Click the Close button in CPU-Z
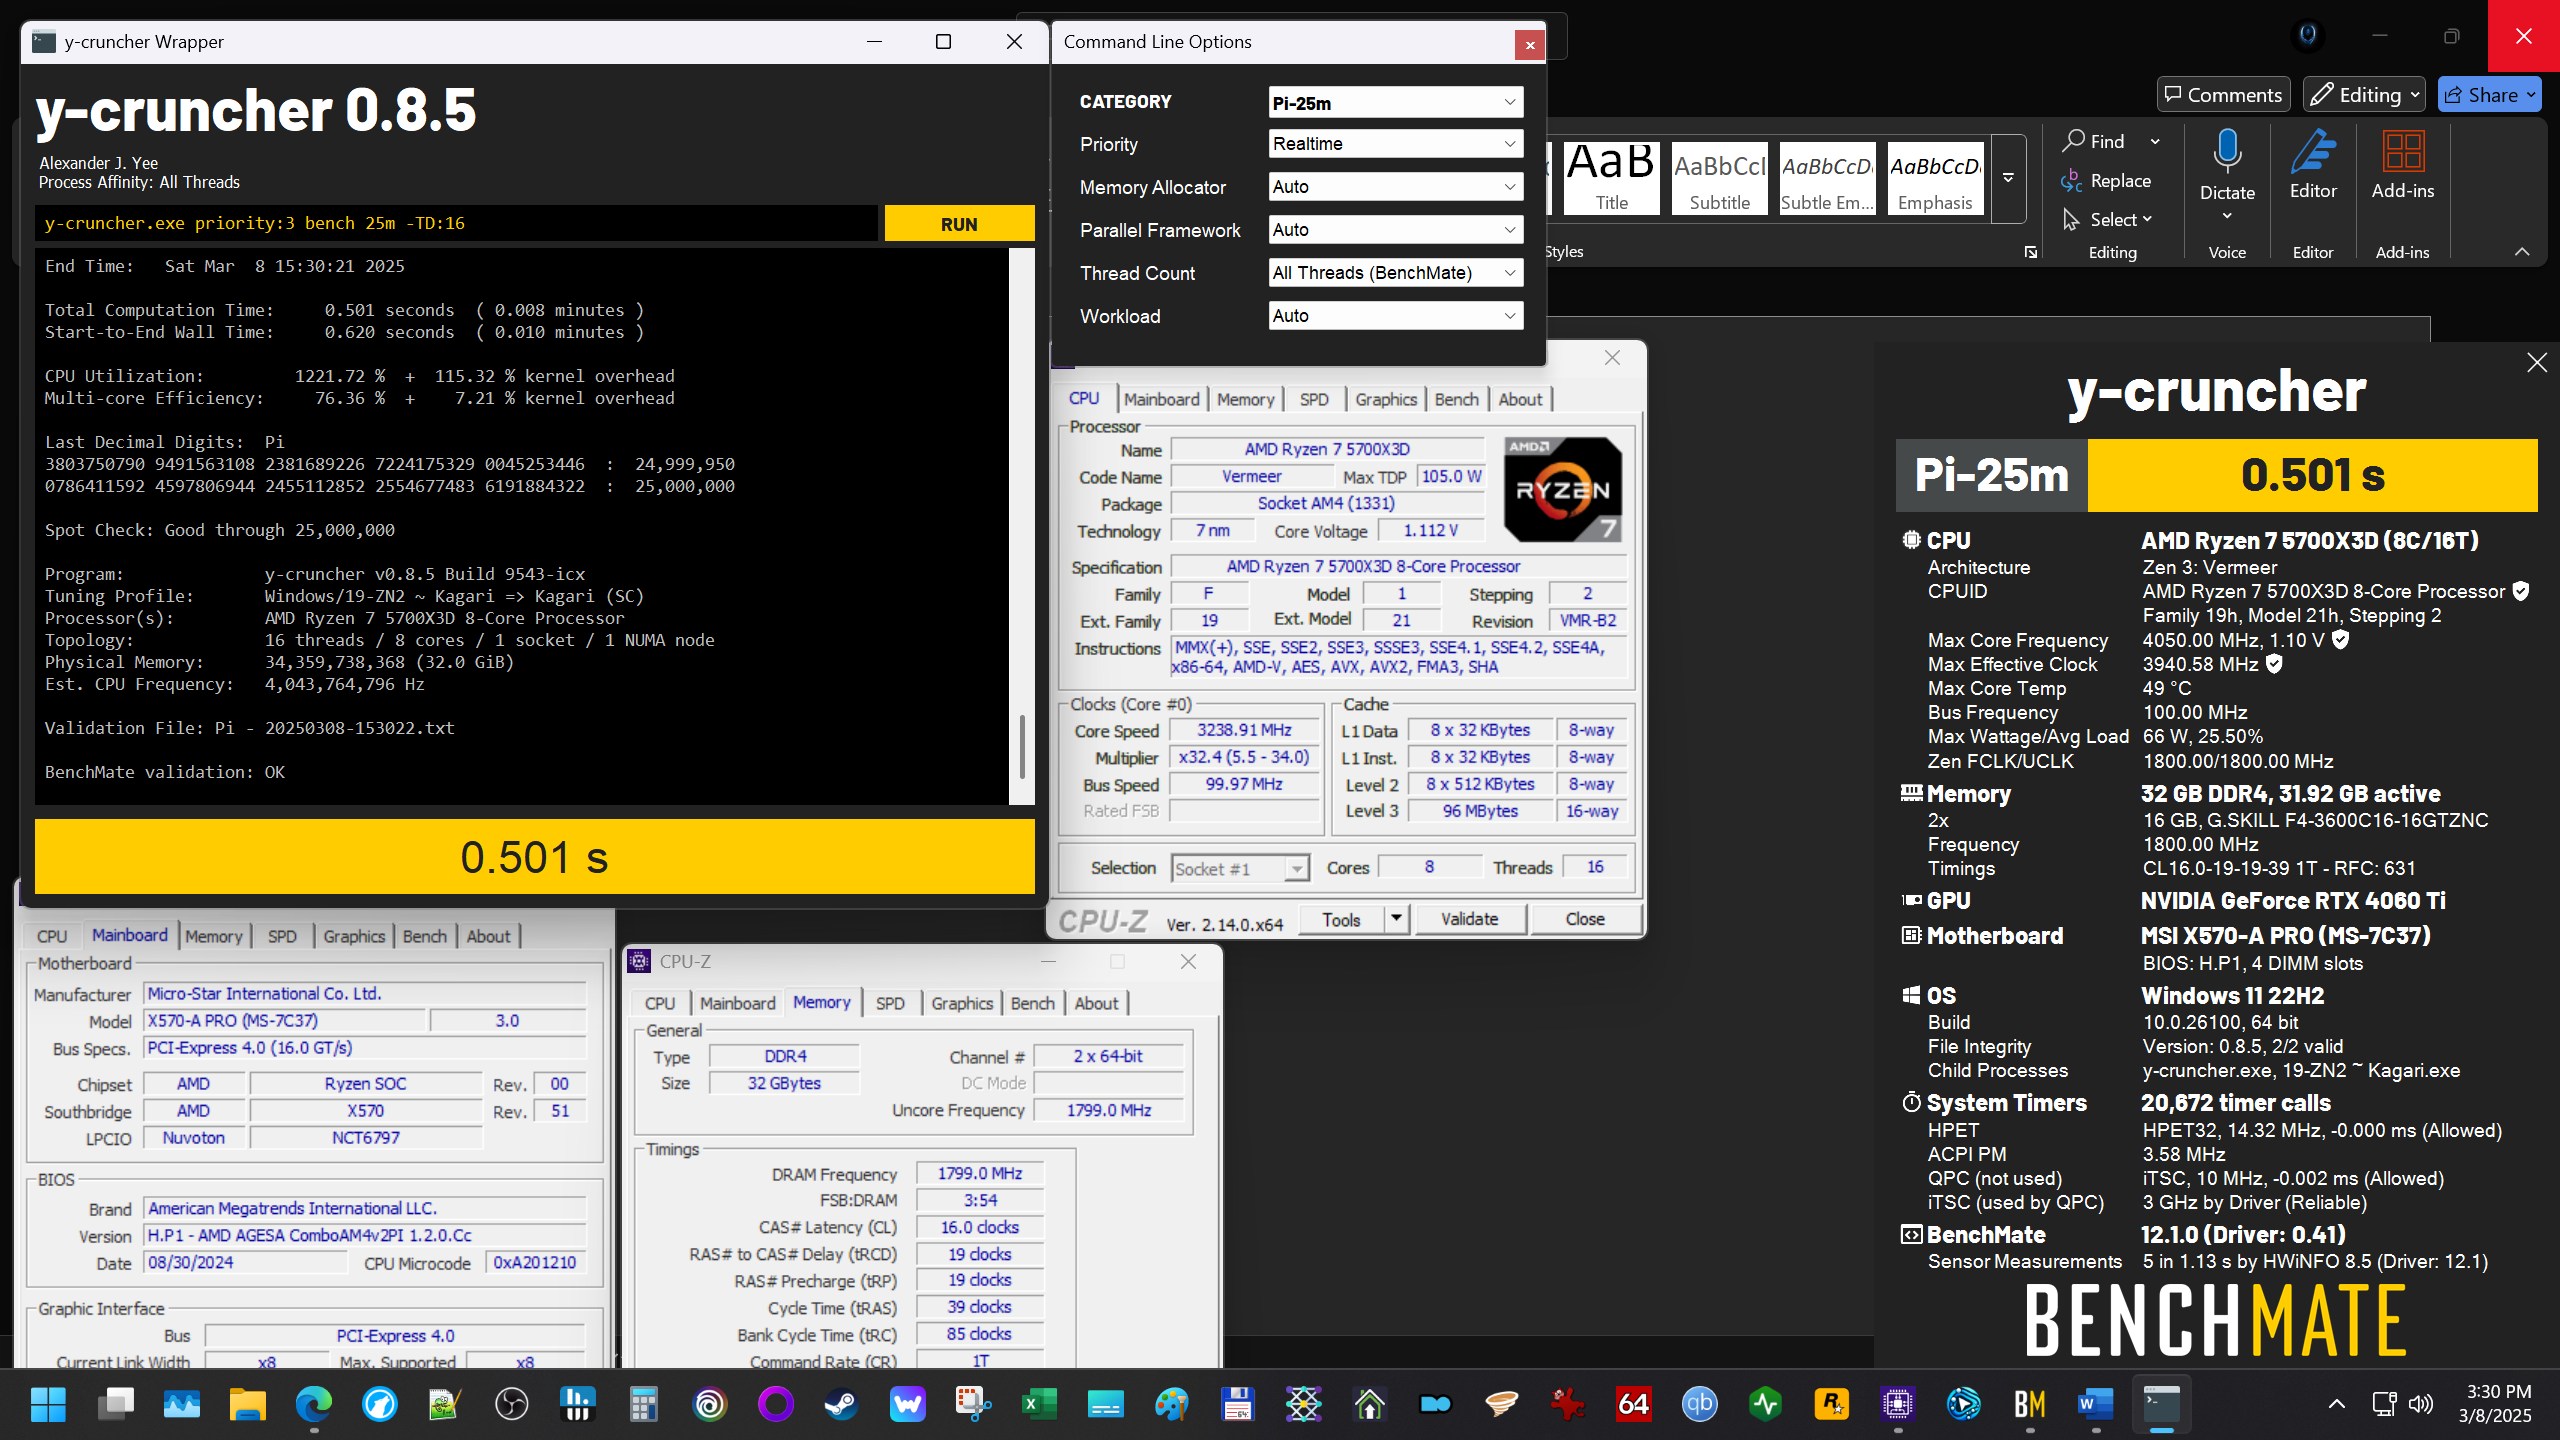The width and height of the screenshot is (2560, 1440). coord(1584,919)
